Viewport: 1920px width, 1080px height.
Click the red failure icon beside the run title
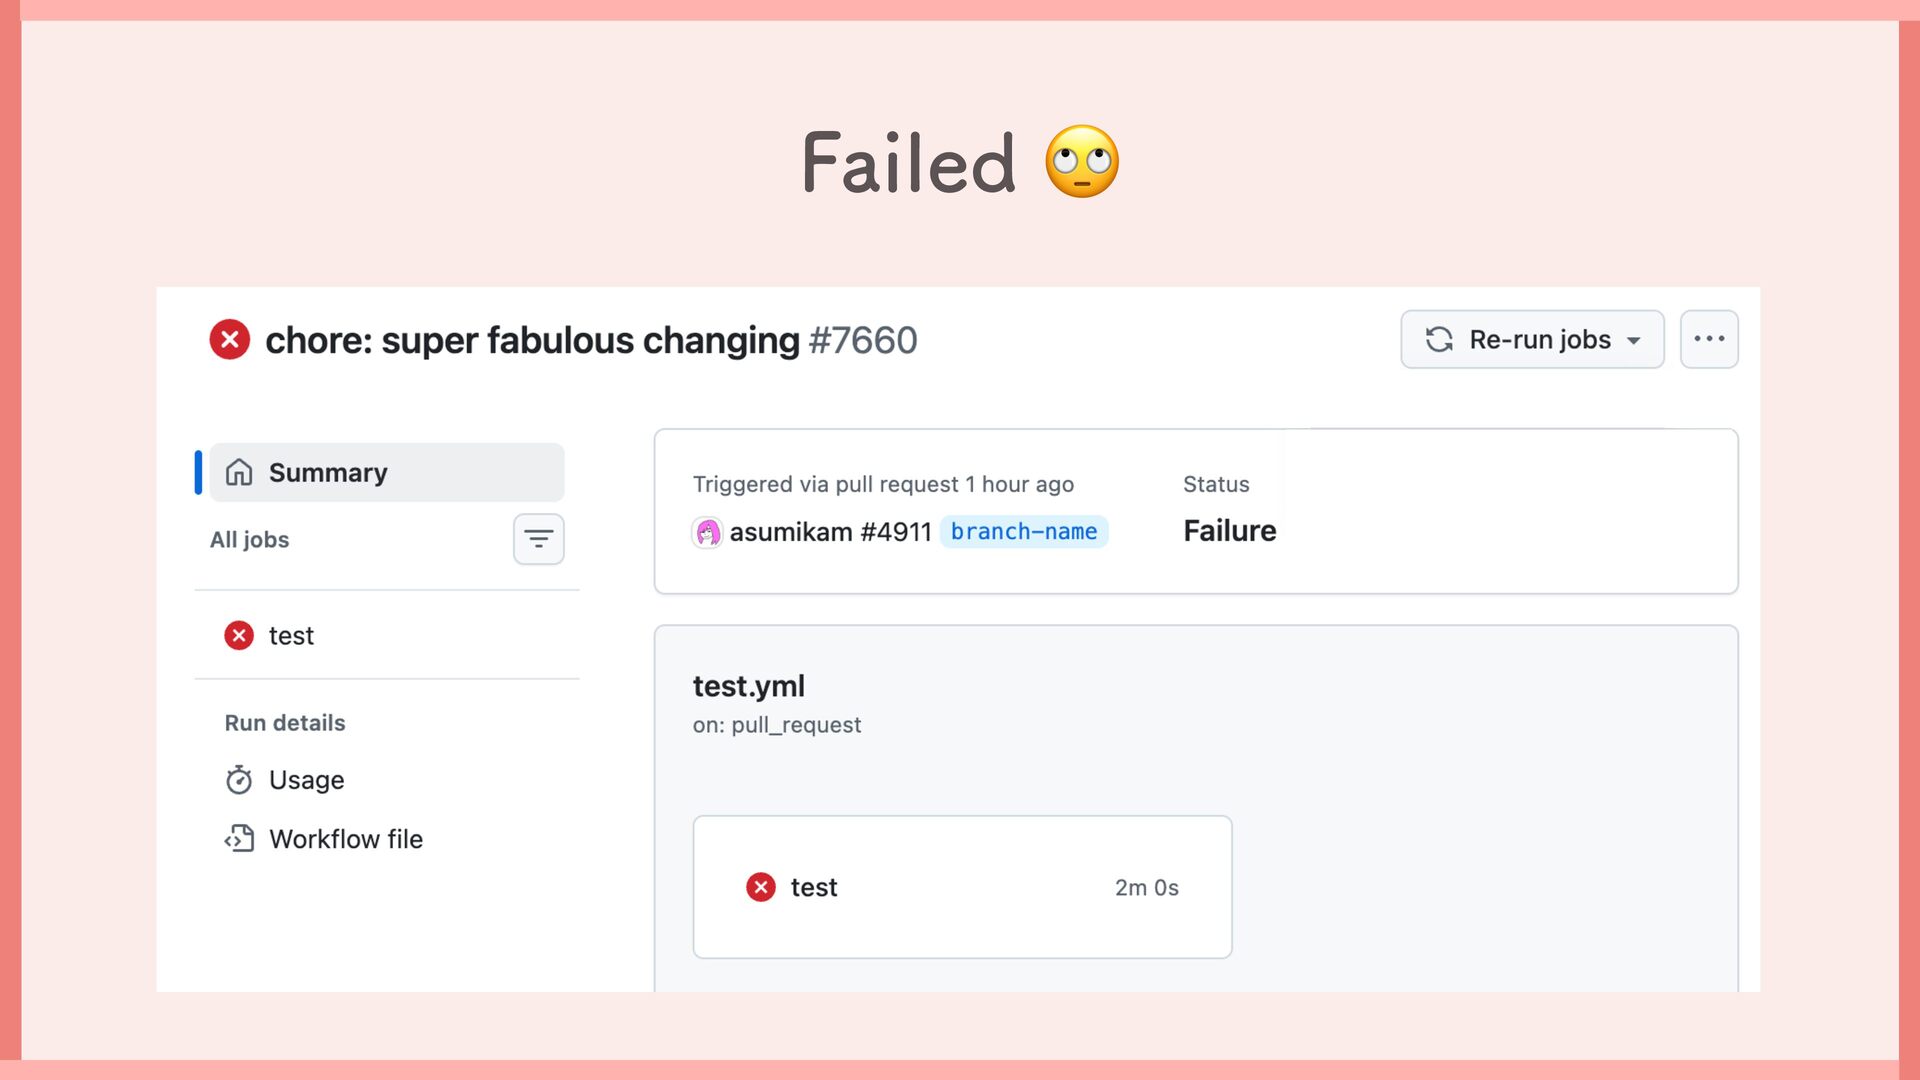tap(229, 340)
